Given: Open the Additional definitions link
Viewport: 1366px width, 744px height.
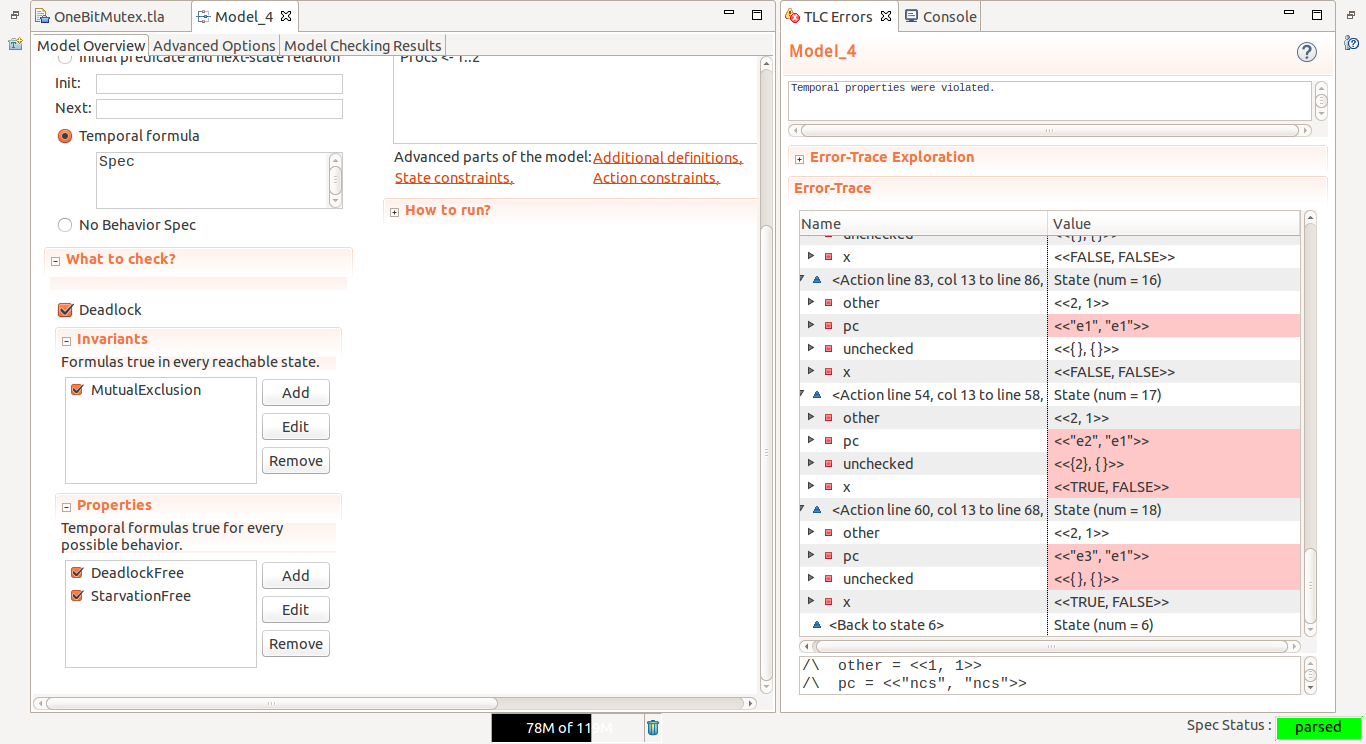Looking at the screenshot, I should (x=668, y=158).
